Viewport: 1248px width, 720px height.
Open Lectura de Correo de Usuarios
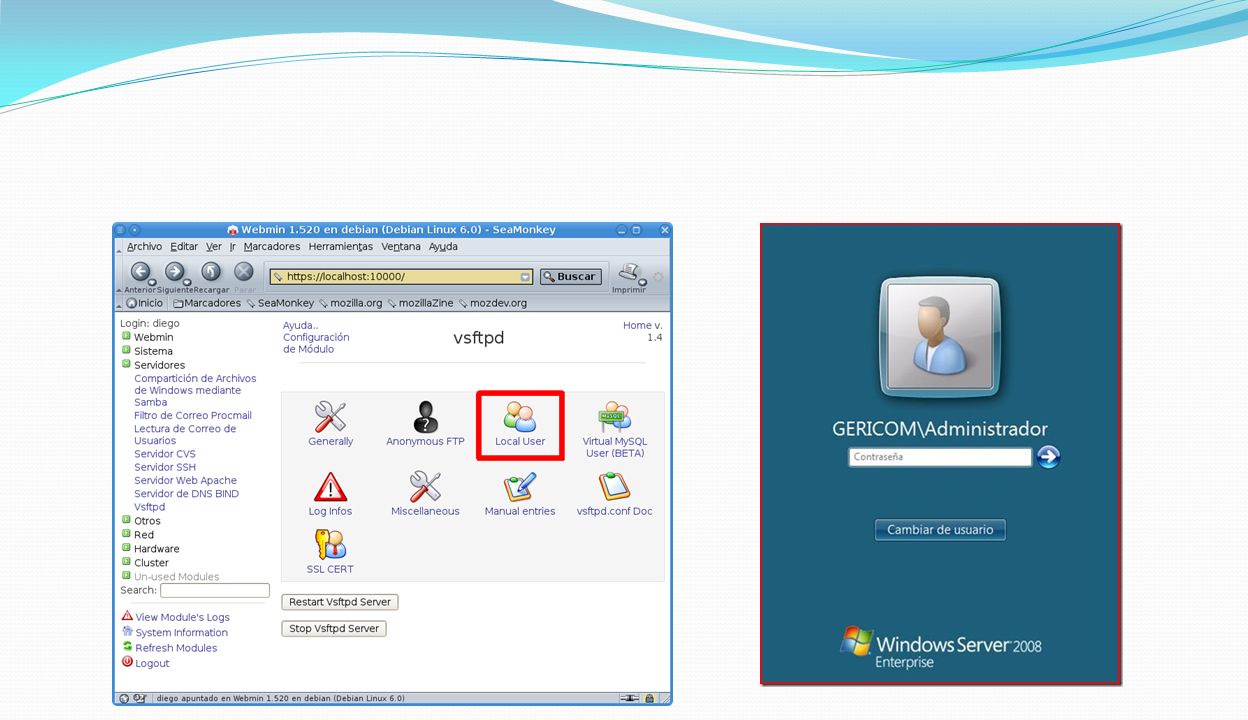point(185,434)
